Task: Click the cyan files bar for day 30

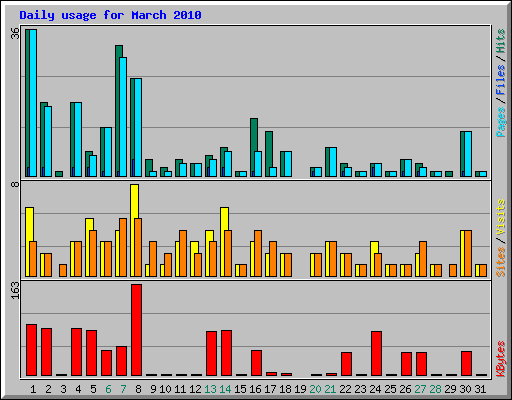Action: (x=468, y=154)
